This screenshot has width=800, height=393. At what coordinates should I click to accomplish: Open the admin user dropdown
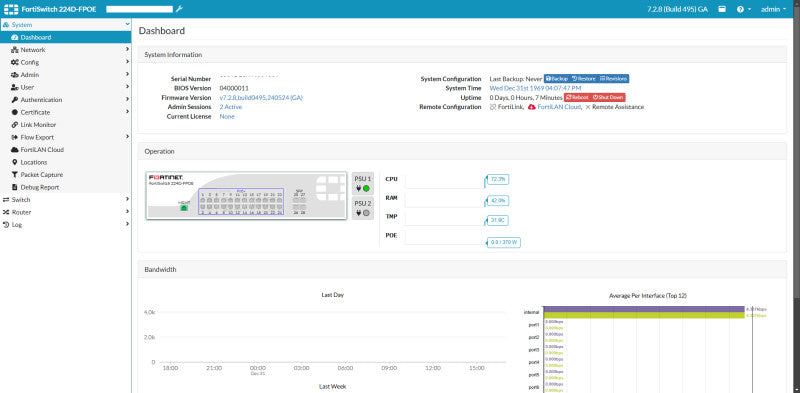[773, 9]
